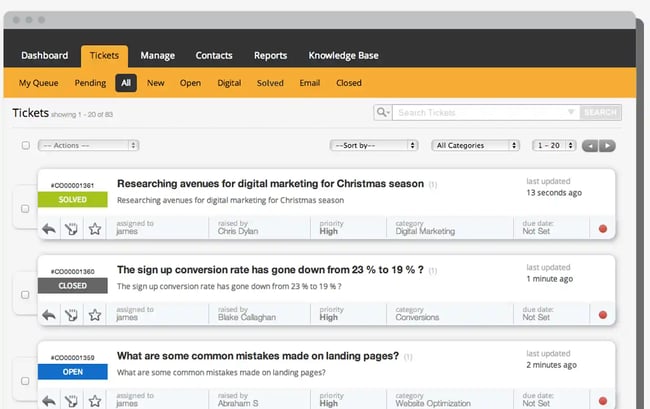The image size is (650, 409).
Task: Star the Christmas season digital marketing ticket
Action: point(95,229)
